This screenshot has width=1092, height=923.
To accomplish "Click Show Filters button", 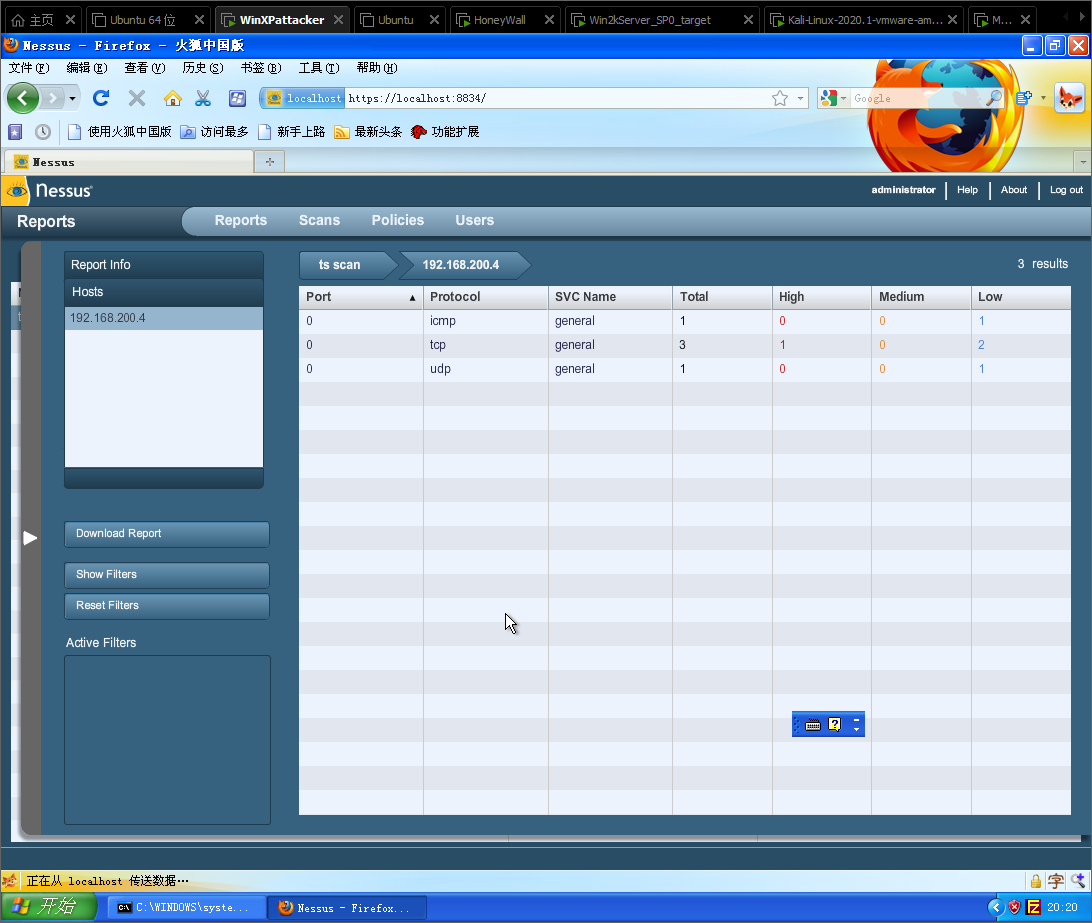I will coord(166,575).
